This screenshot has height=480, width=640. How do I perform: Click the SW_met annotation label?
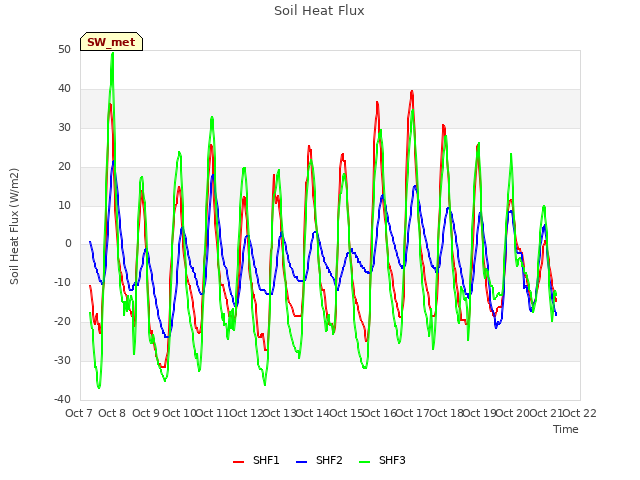coord(111,42)
